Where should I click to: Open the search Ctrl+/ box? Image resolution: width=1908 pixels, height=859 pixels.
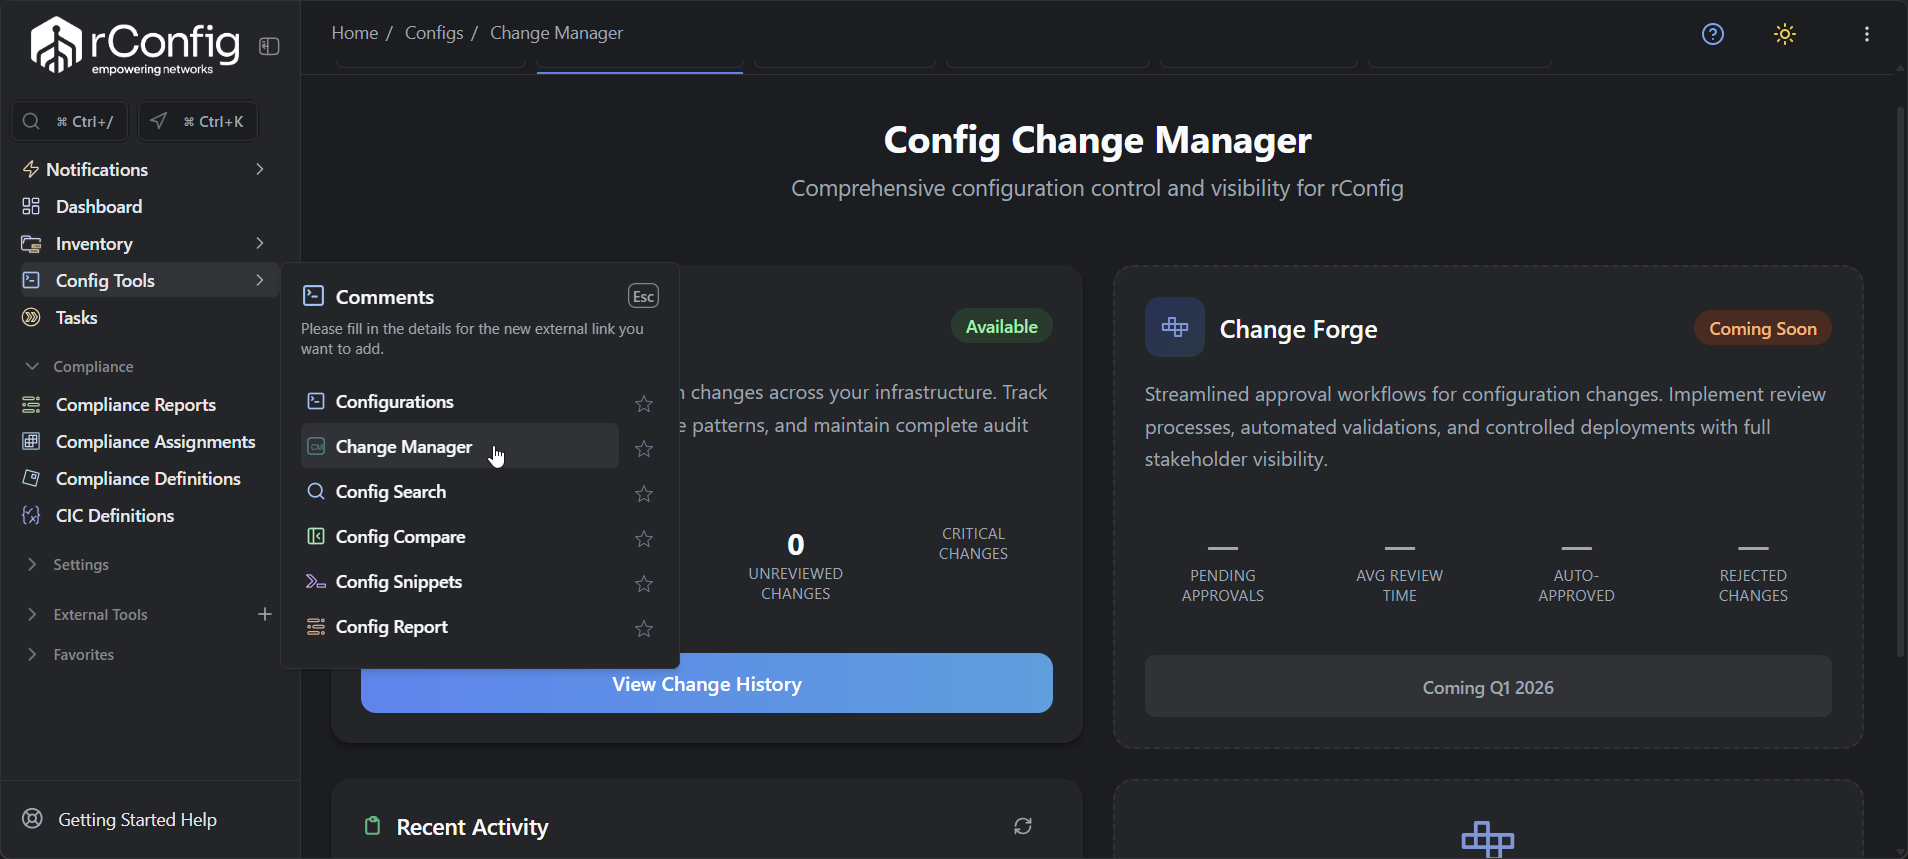pos(69,121)
